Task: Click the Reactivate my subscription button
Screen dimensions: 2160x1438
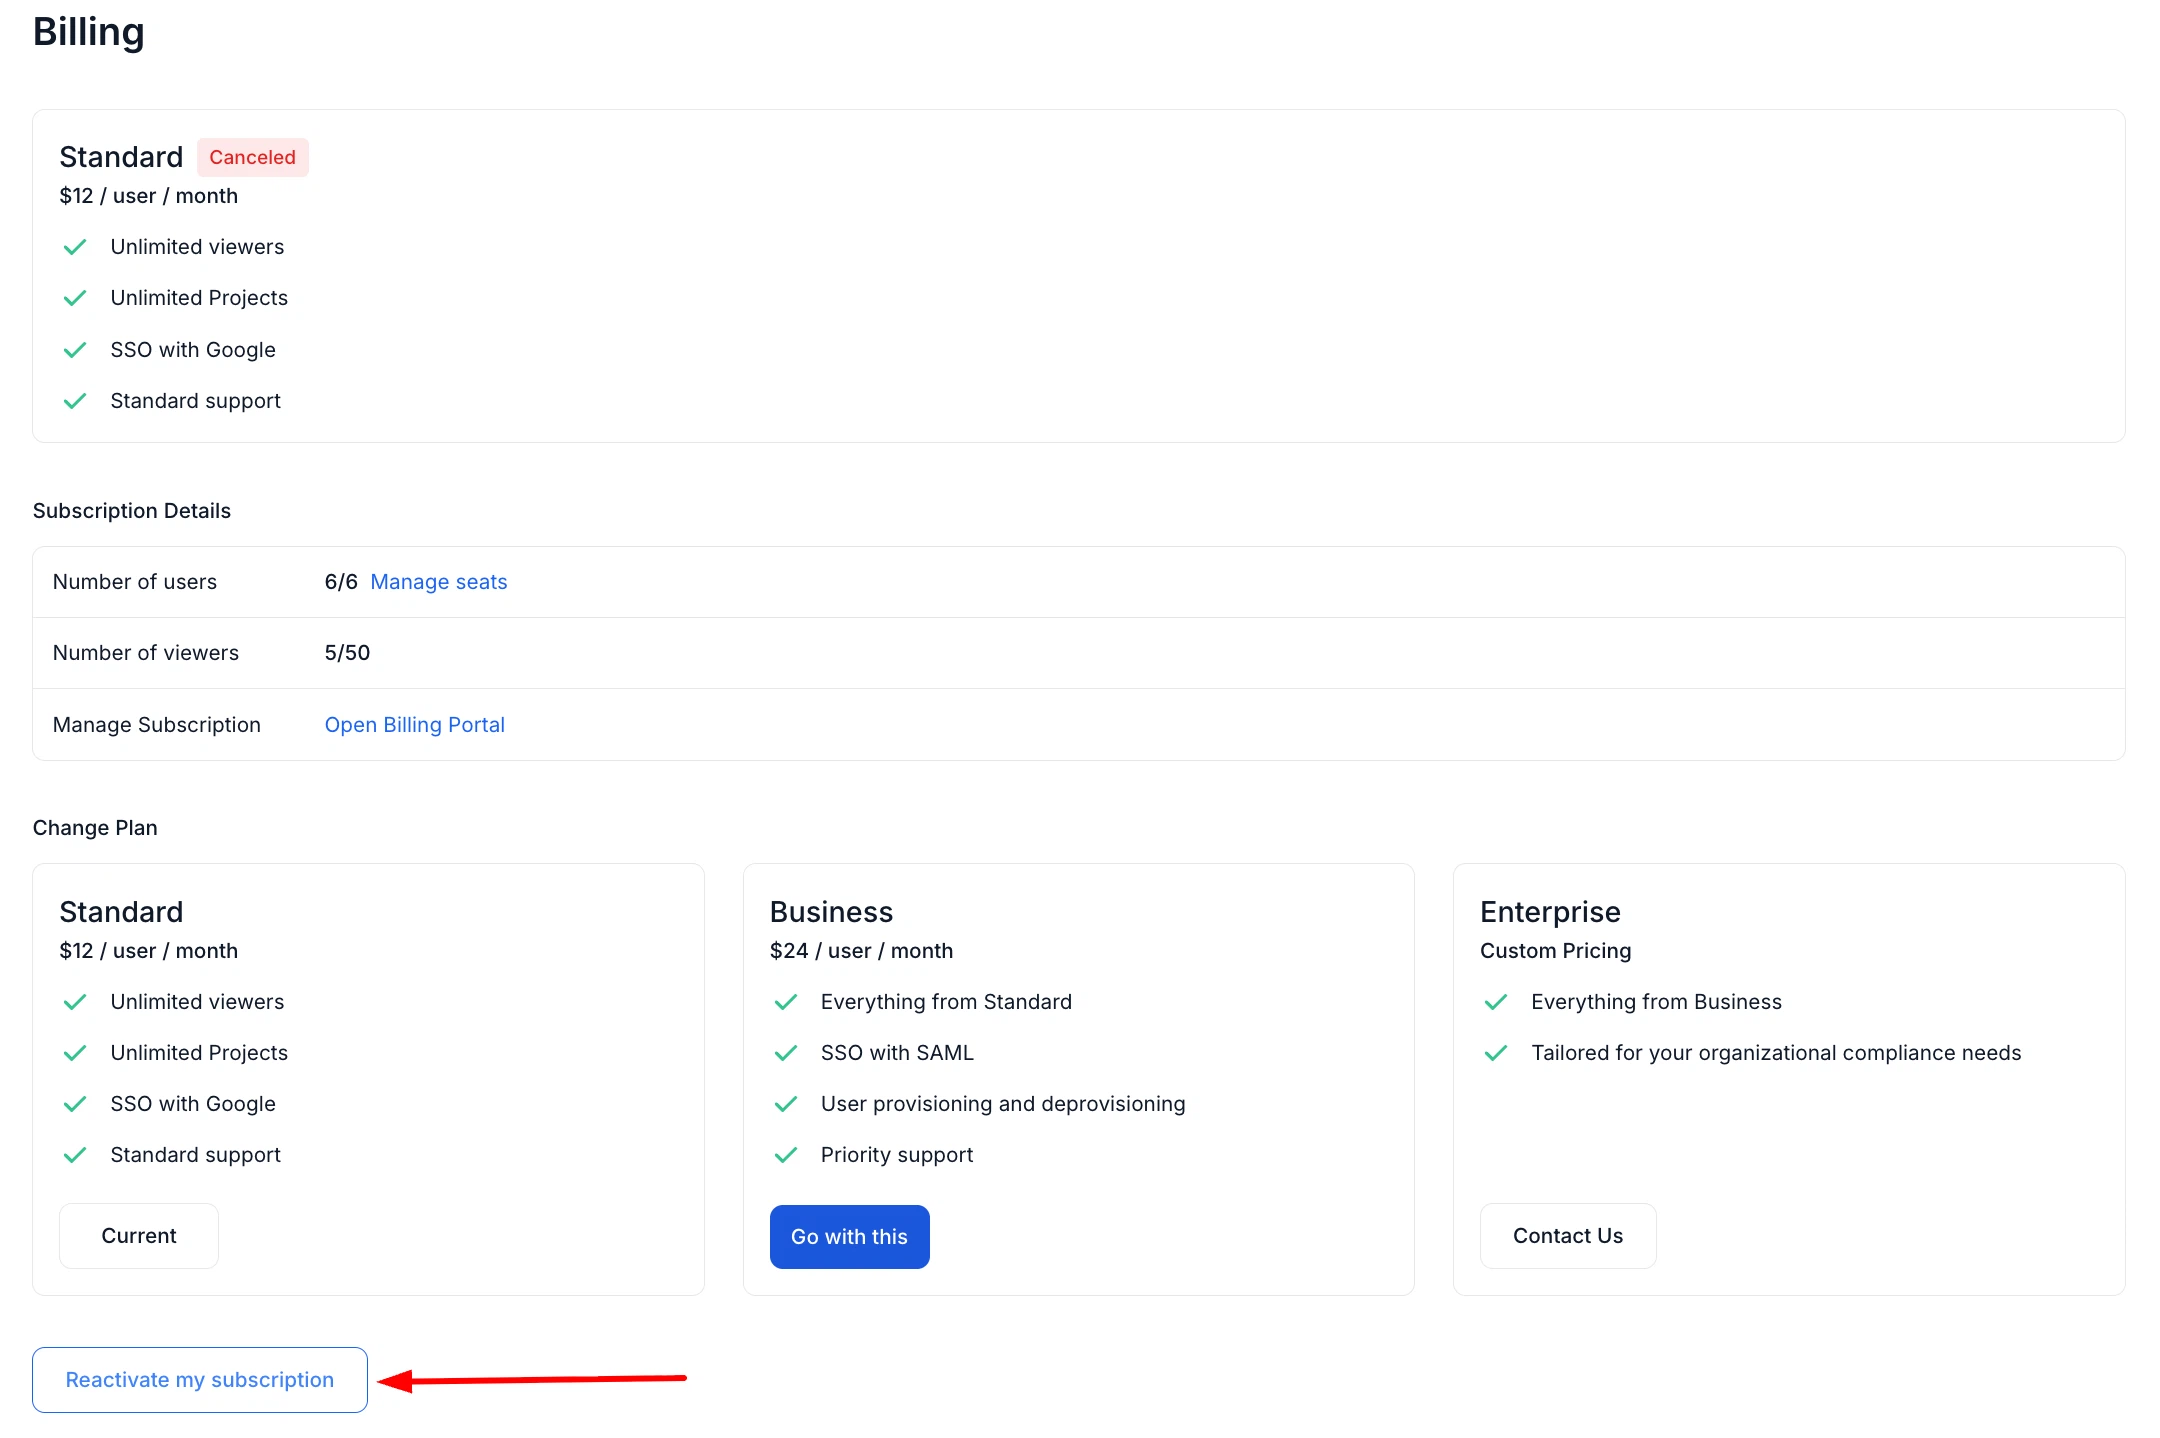Action: click(200, 1380)
